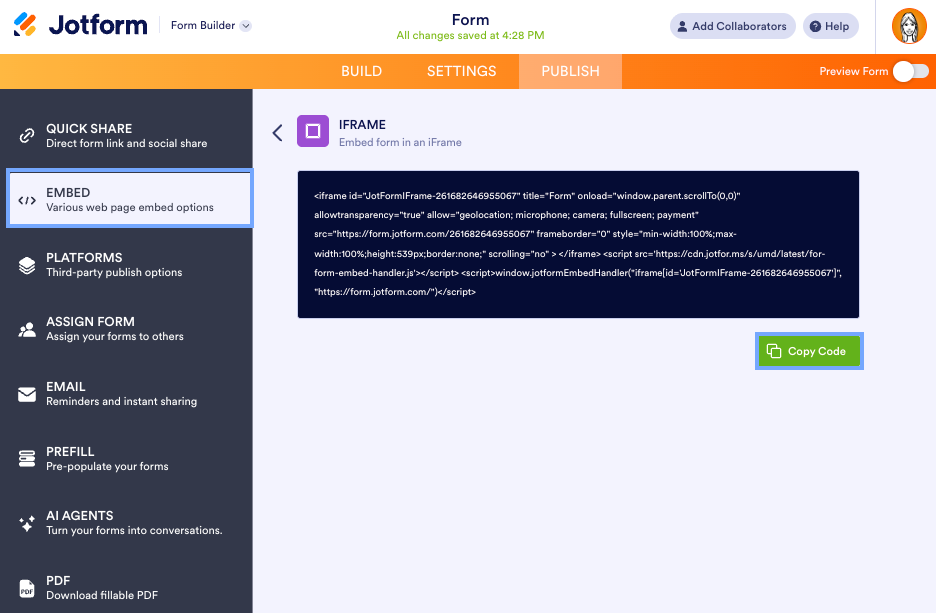The image size is (936, 613).
Task: Click the AI Agents sparkle icon
Action: tap(27, 523)
